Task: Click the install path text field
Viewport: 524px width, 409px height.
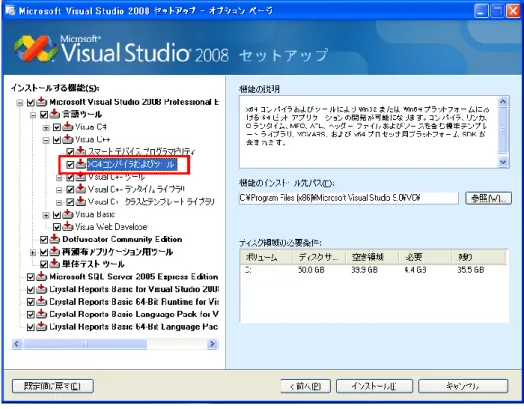Action: click(x=349, y=198)
